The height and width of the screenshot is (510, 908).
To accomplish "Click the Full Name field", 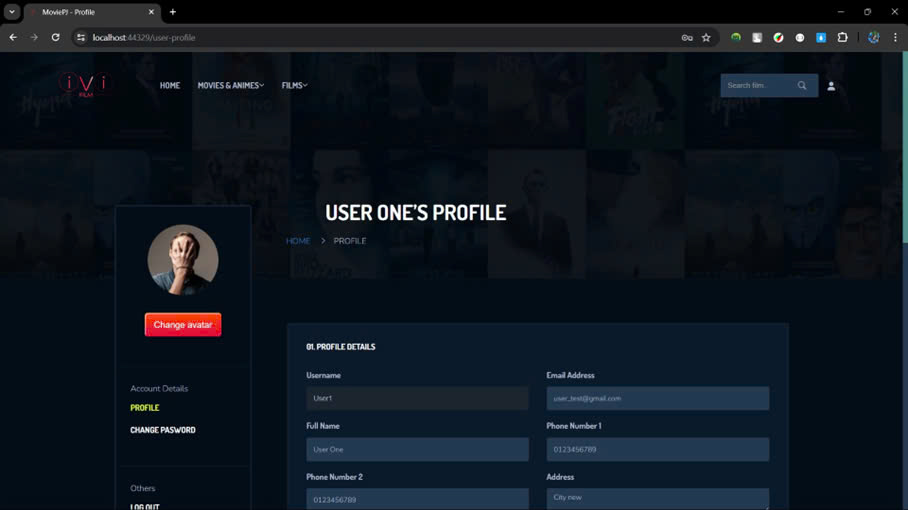I will point(417,449).
